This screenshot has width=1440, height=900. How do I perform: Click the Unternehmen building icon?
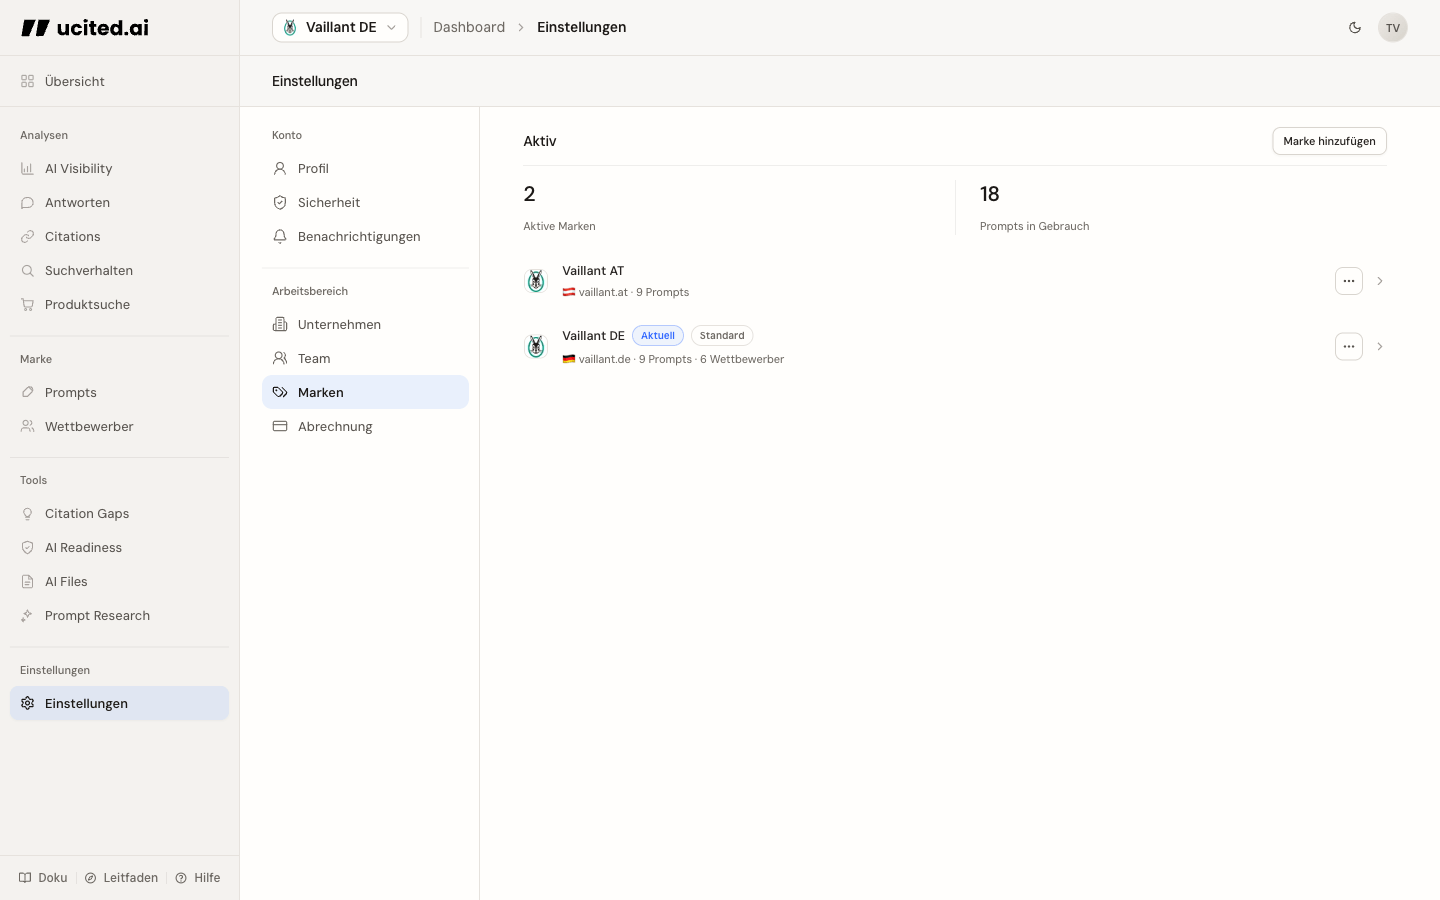(x=280, y=324)
